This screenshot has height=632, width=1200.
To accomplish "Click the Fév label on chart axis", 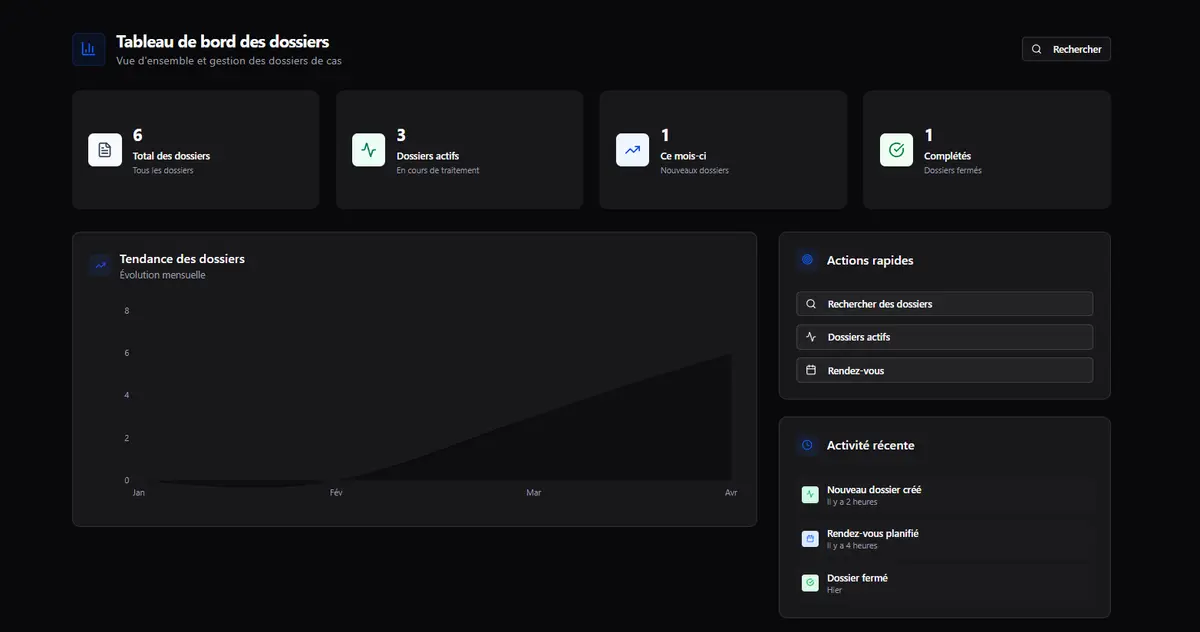I will tap(336, 493).
